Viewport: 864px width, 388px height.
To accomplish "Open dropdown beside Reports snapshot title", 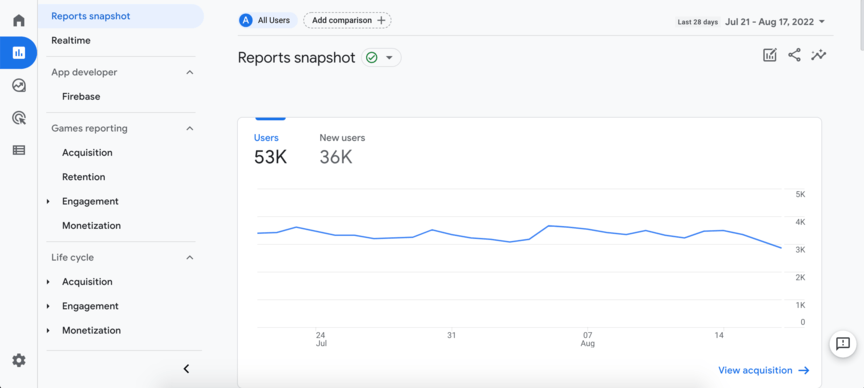I will pyautogui.click(x=390, y=58).
